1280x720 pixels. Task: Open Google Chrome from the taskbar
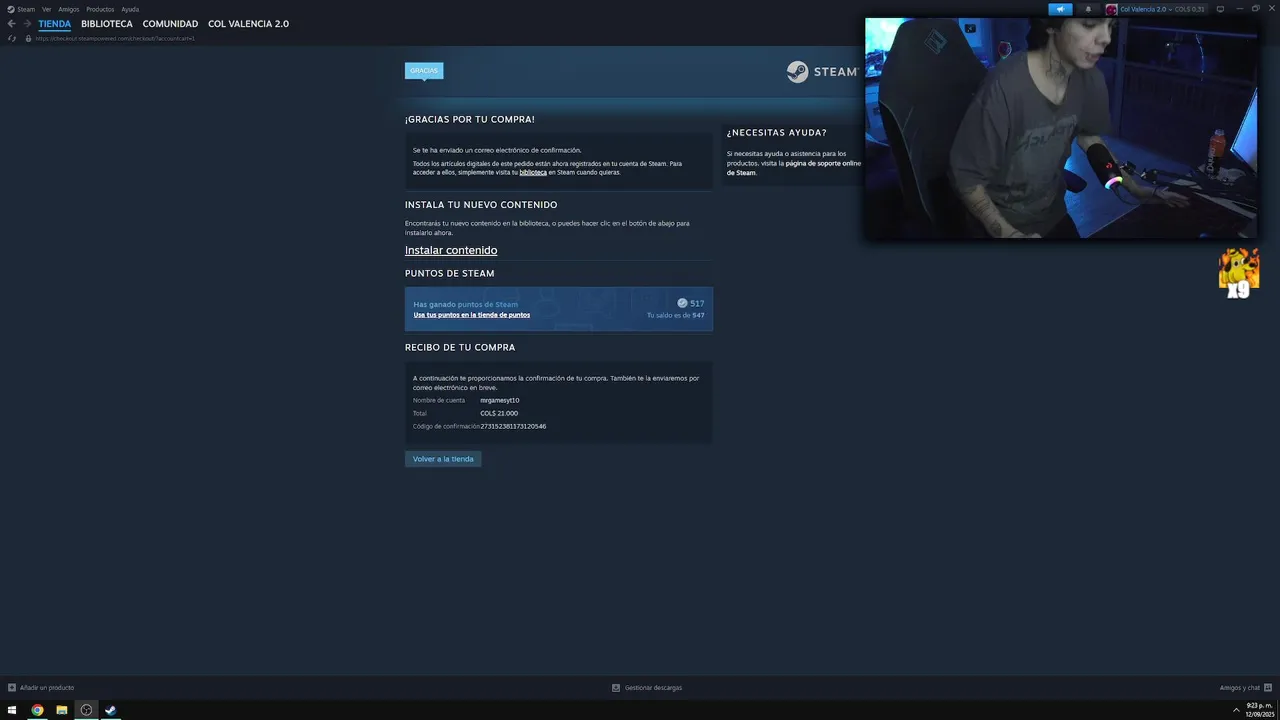tap(37, 710)
